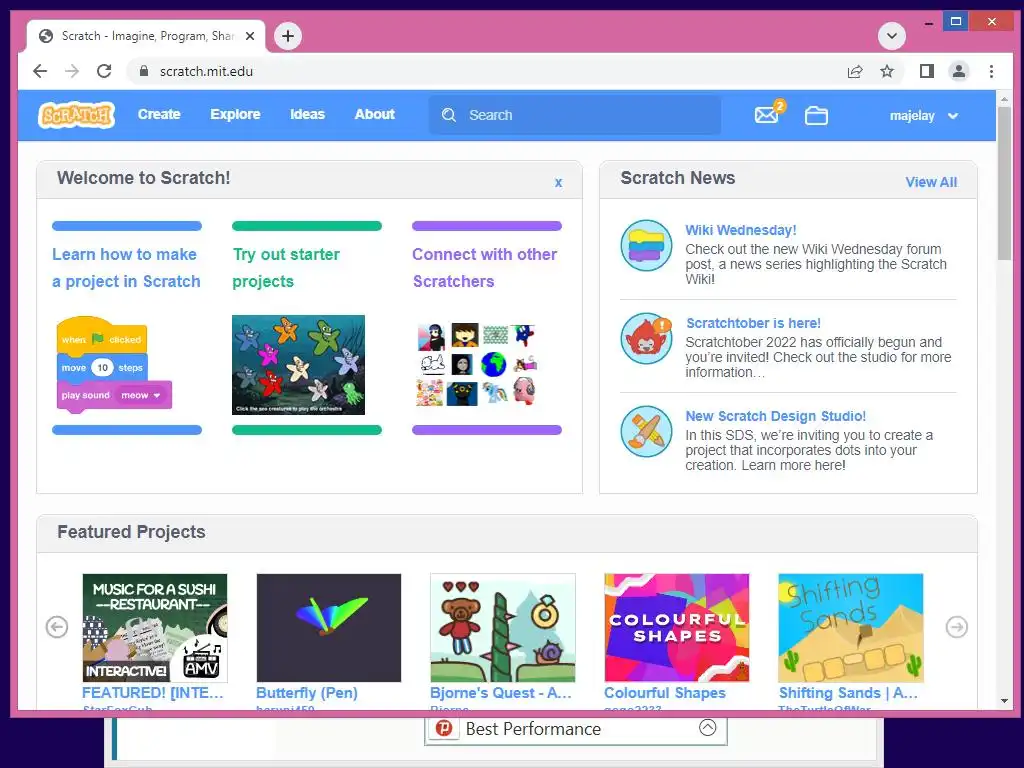The height and width of the screenshot is (768, 1024).
Task: Open Try out starter projects link
Action: (x=286, y=268)
